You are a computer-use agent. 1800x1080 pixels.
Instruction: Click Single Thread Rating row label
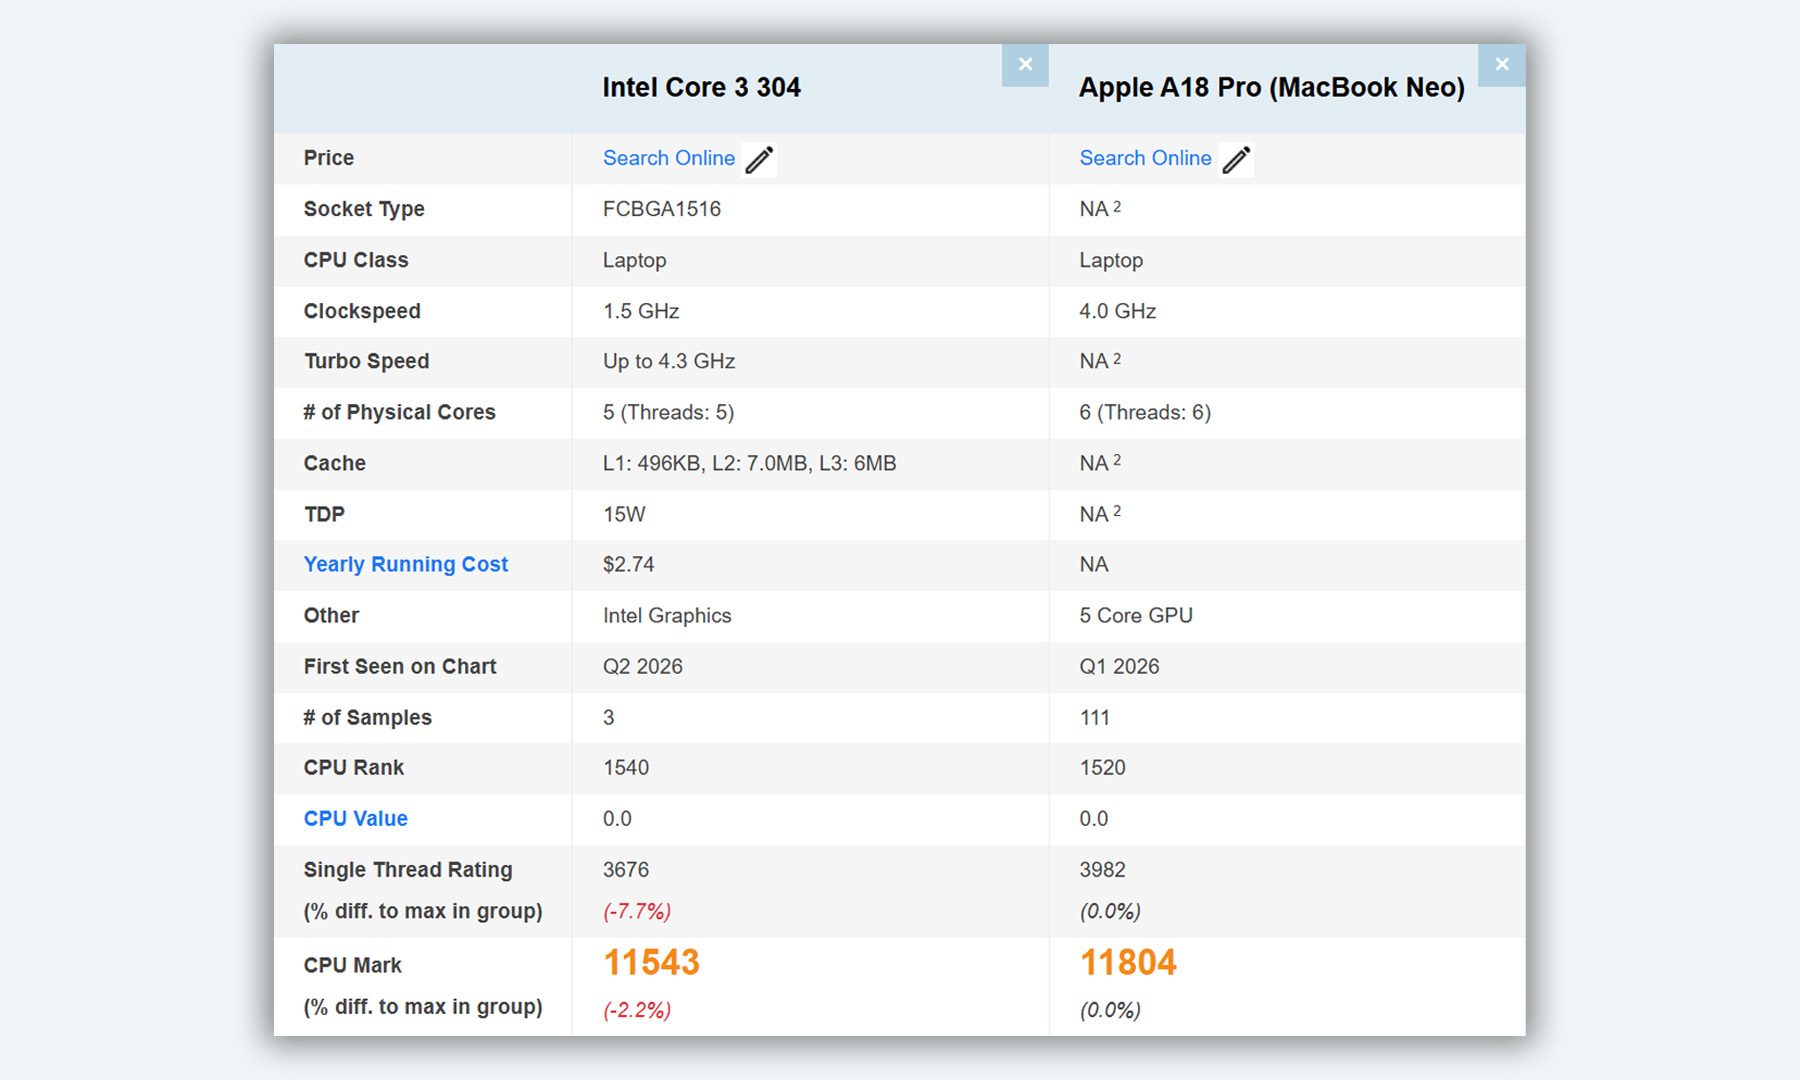pos(408,870)
